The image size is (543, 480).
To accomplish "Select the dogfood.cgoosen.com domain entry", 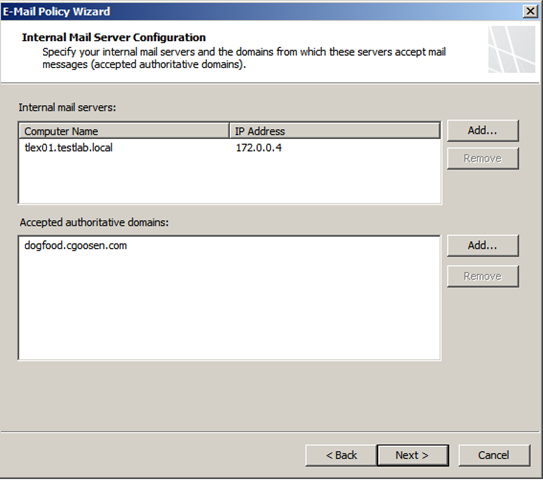I will (75, 246).
